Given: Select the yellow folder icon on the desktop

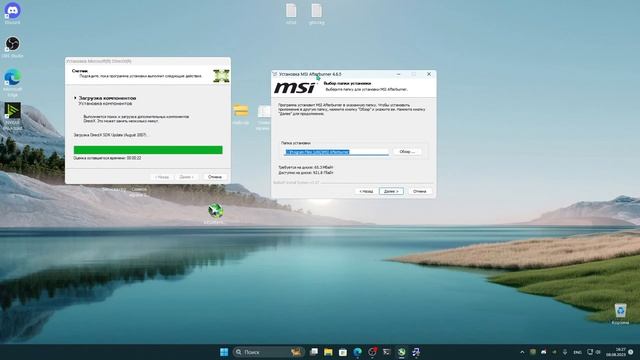Looking at the screenshot, I should click(x=241, y=111).
